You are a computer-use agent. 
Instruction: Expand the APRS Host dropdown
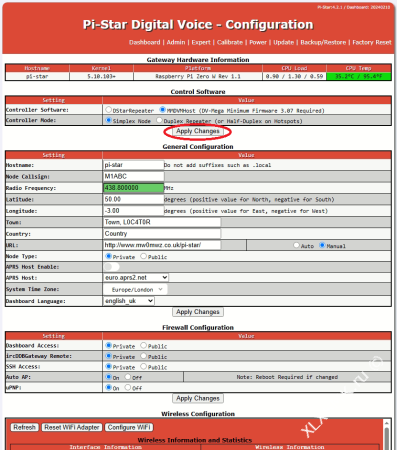tap(136, 277)
